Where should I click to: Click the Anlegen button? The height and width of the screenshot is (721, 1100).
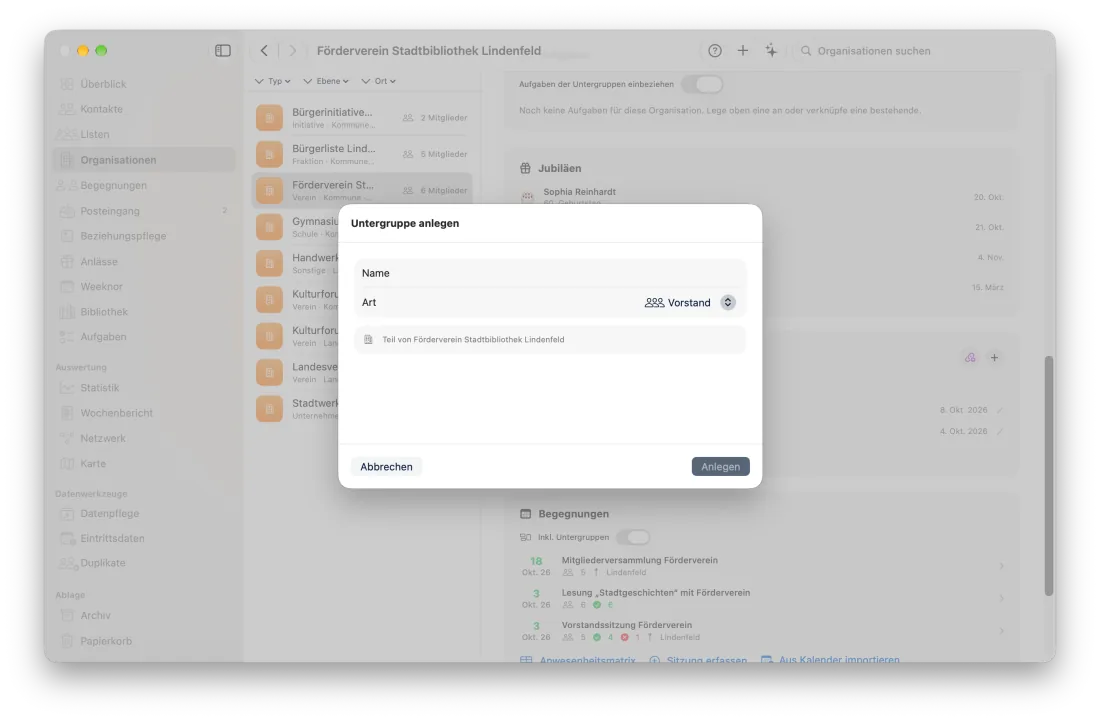point(720,467)
